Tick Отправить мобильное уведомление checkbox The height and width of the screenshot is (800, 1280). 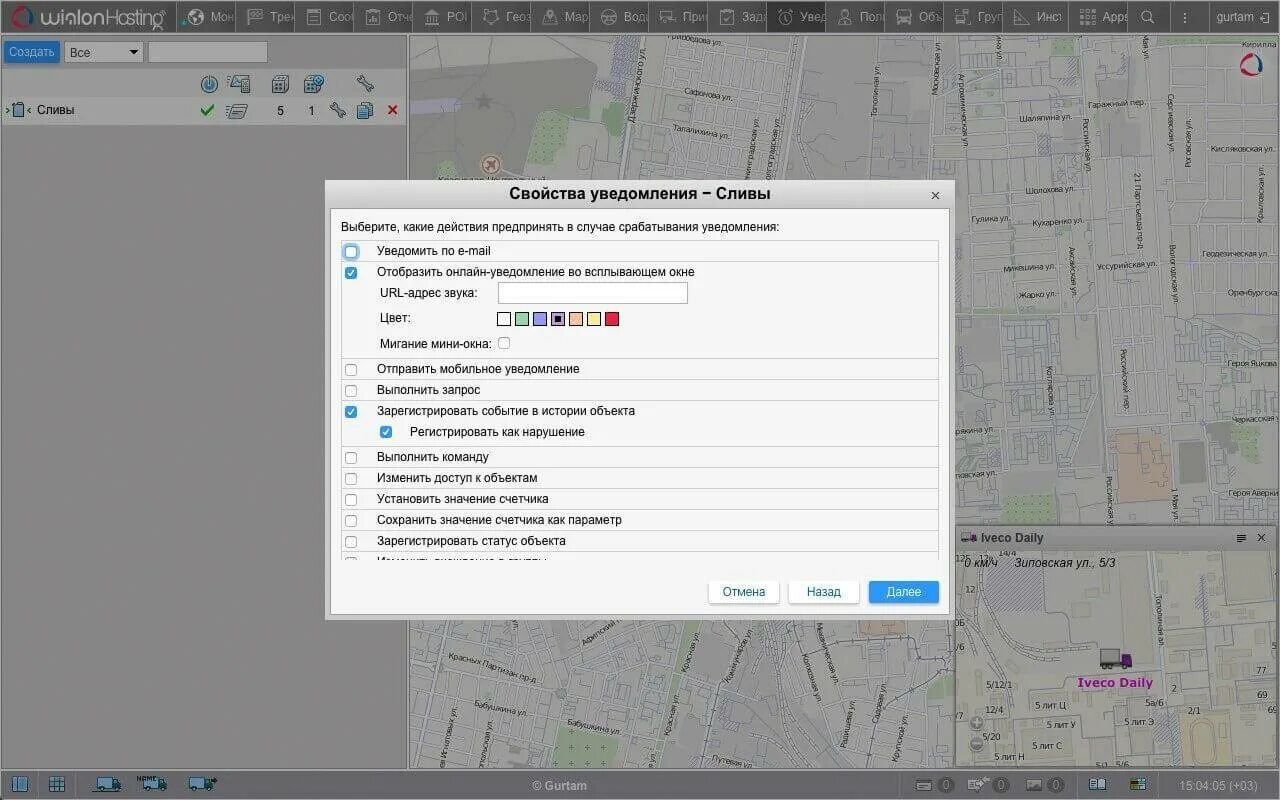click(x=351, y=370)
